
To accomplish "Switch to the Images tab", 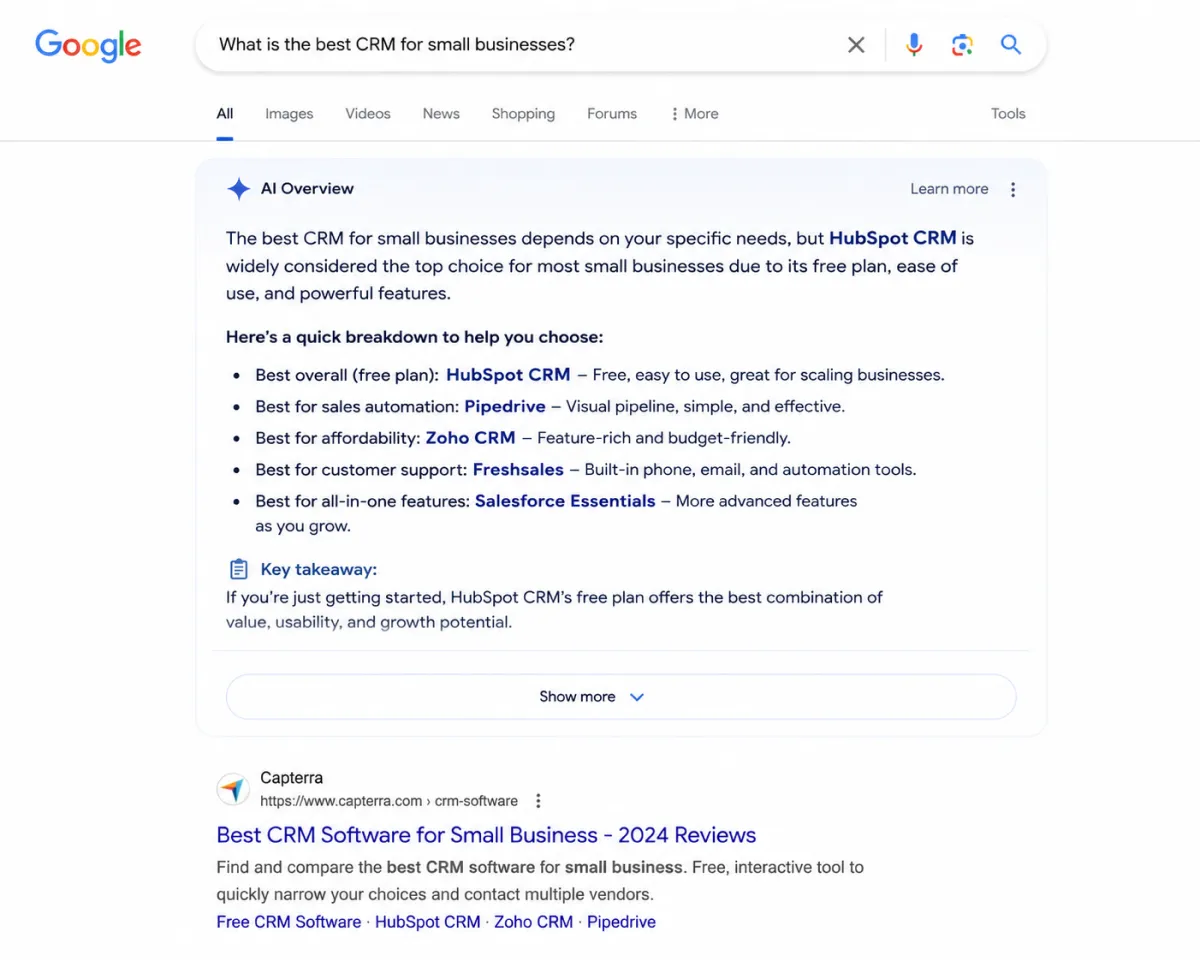I will point(289,114).
